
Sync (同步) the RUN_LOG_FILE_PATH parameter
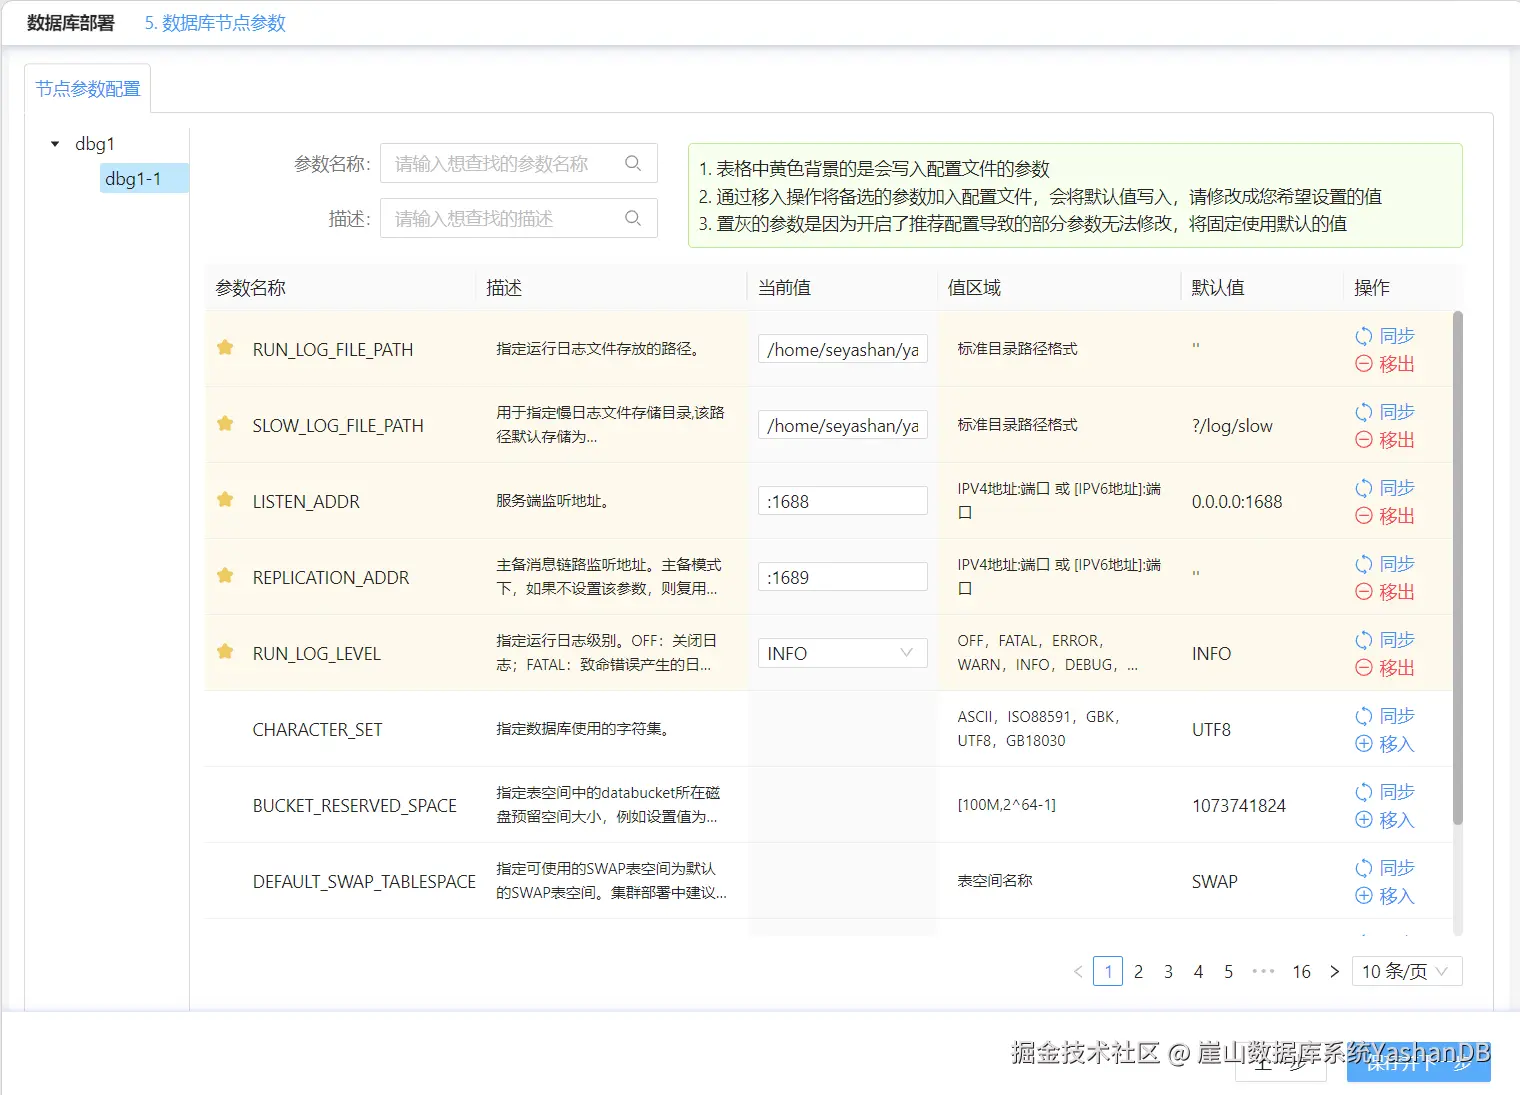[1385, 336]
